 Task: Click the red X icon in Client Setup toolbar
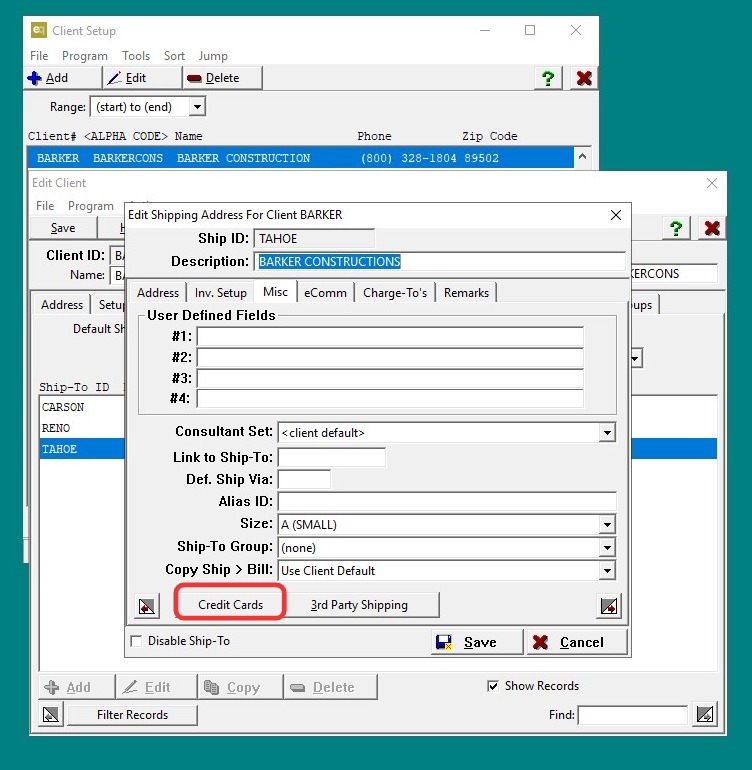(x=584, y=78)
